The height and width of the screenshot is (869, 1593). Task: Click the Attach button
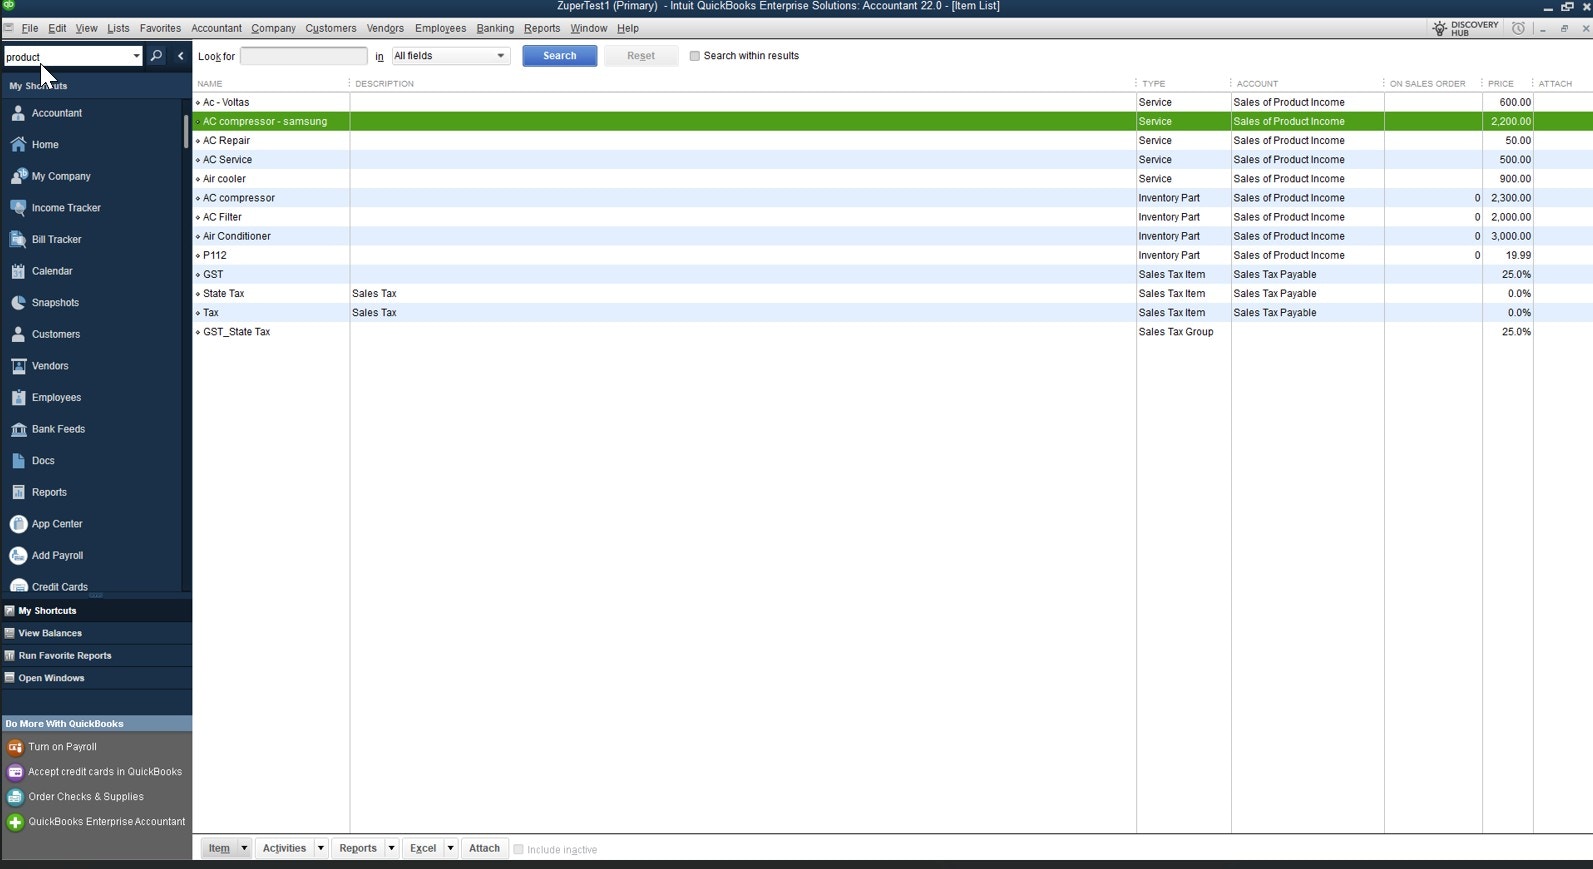click(x=484, y=848)
